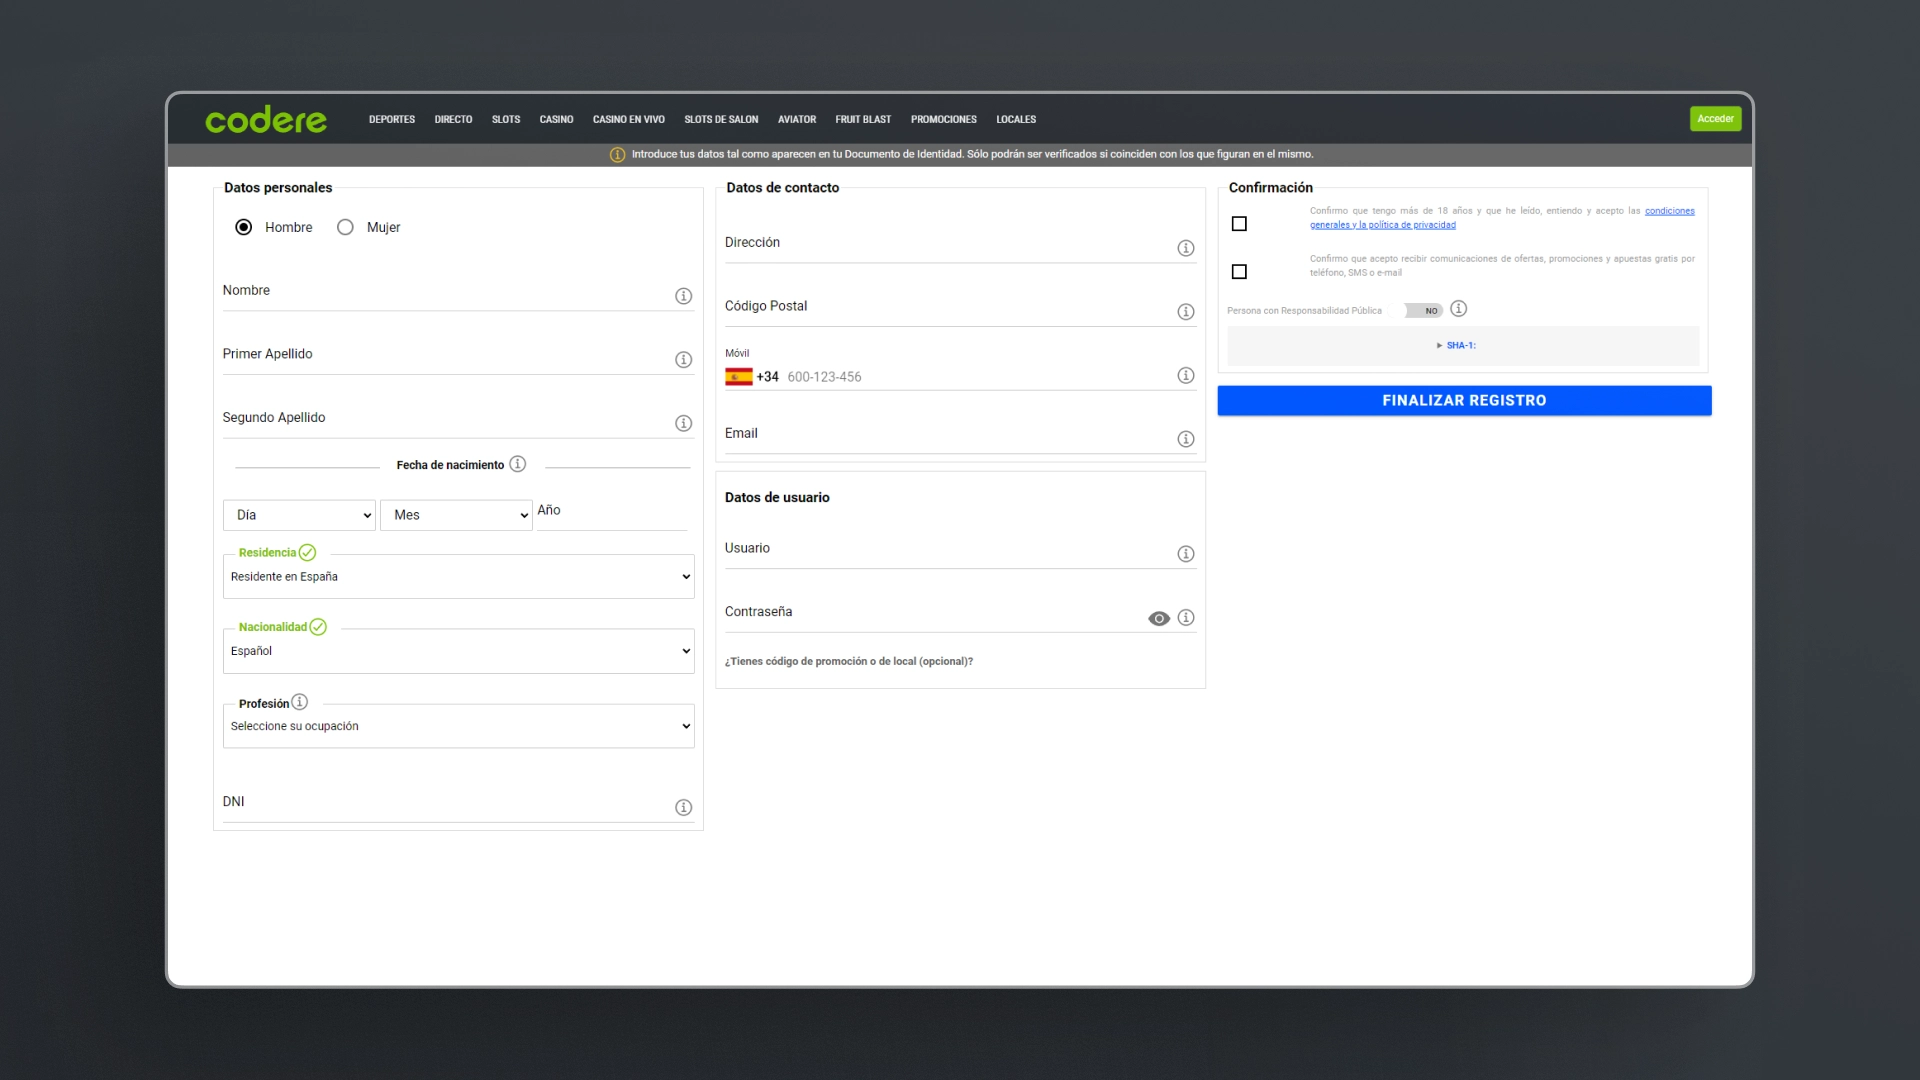Screen dimensions: 1920x1080
Task: Open the Seleccione su ocupación dropdown
Action: pyautogui.click(x=459, y=727)
